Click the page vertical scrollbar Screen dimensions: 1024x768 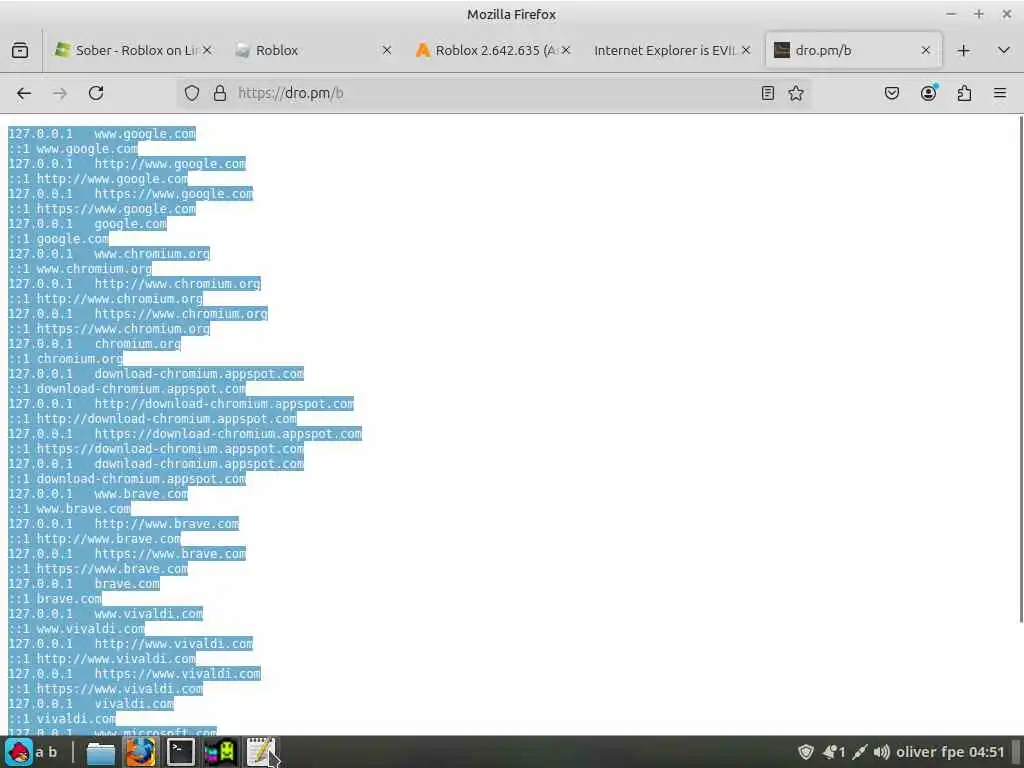tap(1020, 369)
